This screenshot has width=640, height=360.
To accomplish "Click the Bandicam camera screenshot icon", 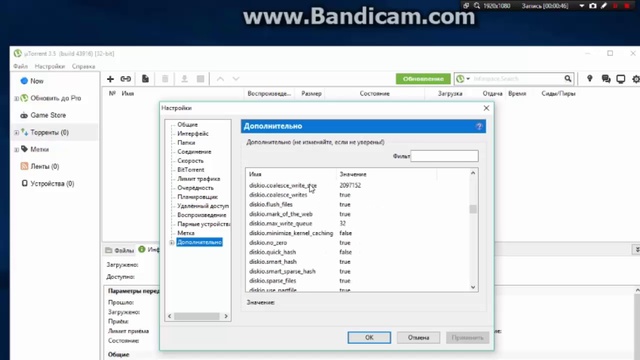I will coord(593,6).
